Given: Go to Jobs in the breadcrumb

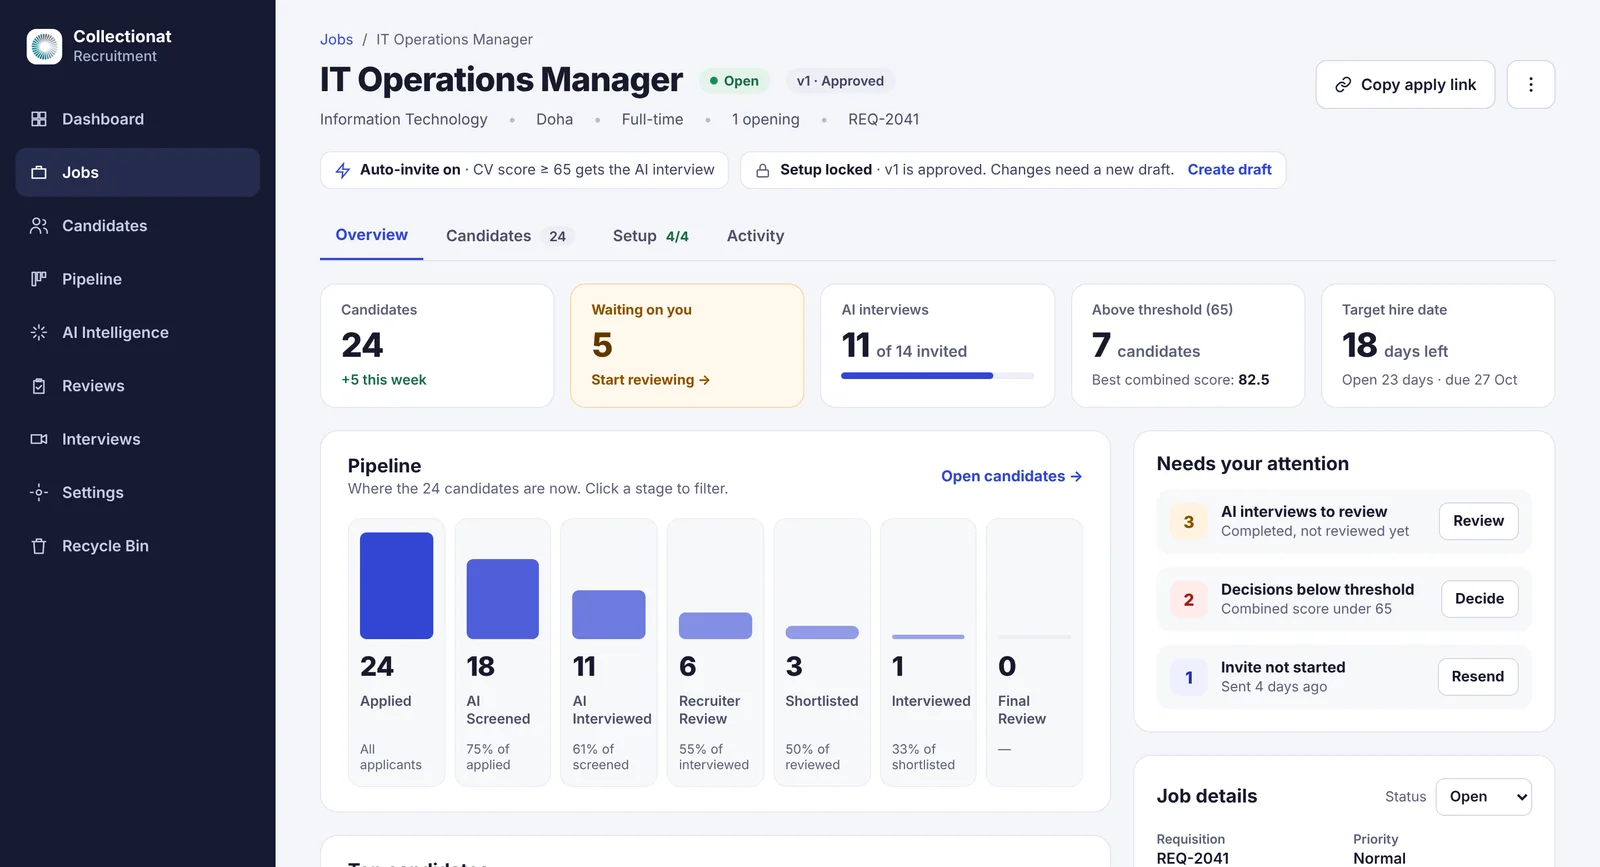Looking at the screenshot, I should click(336, 39).
